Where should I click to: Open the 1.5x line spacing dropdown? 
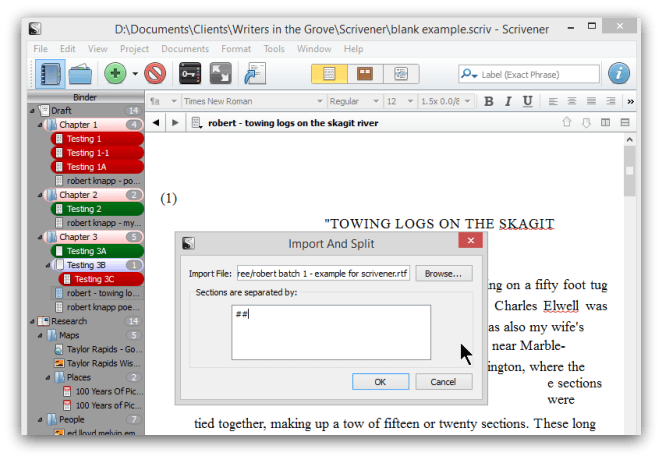(445, 101)
